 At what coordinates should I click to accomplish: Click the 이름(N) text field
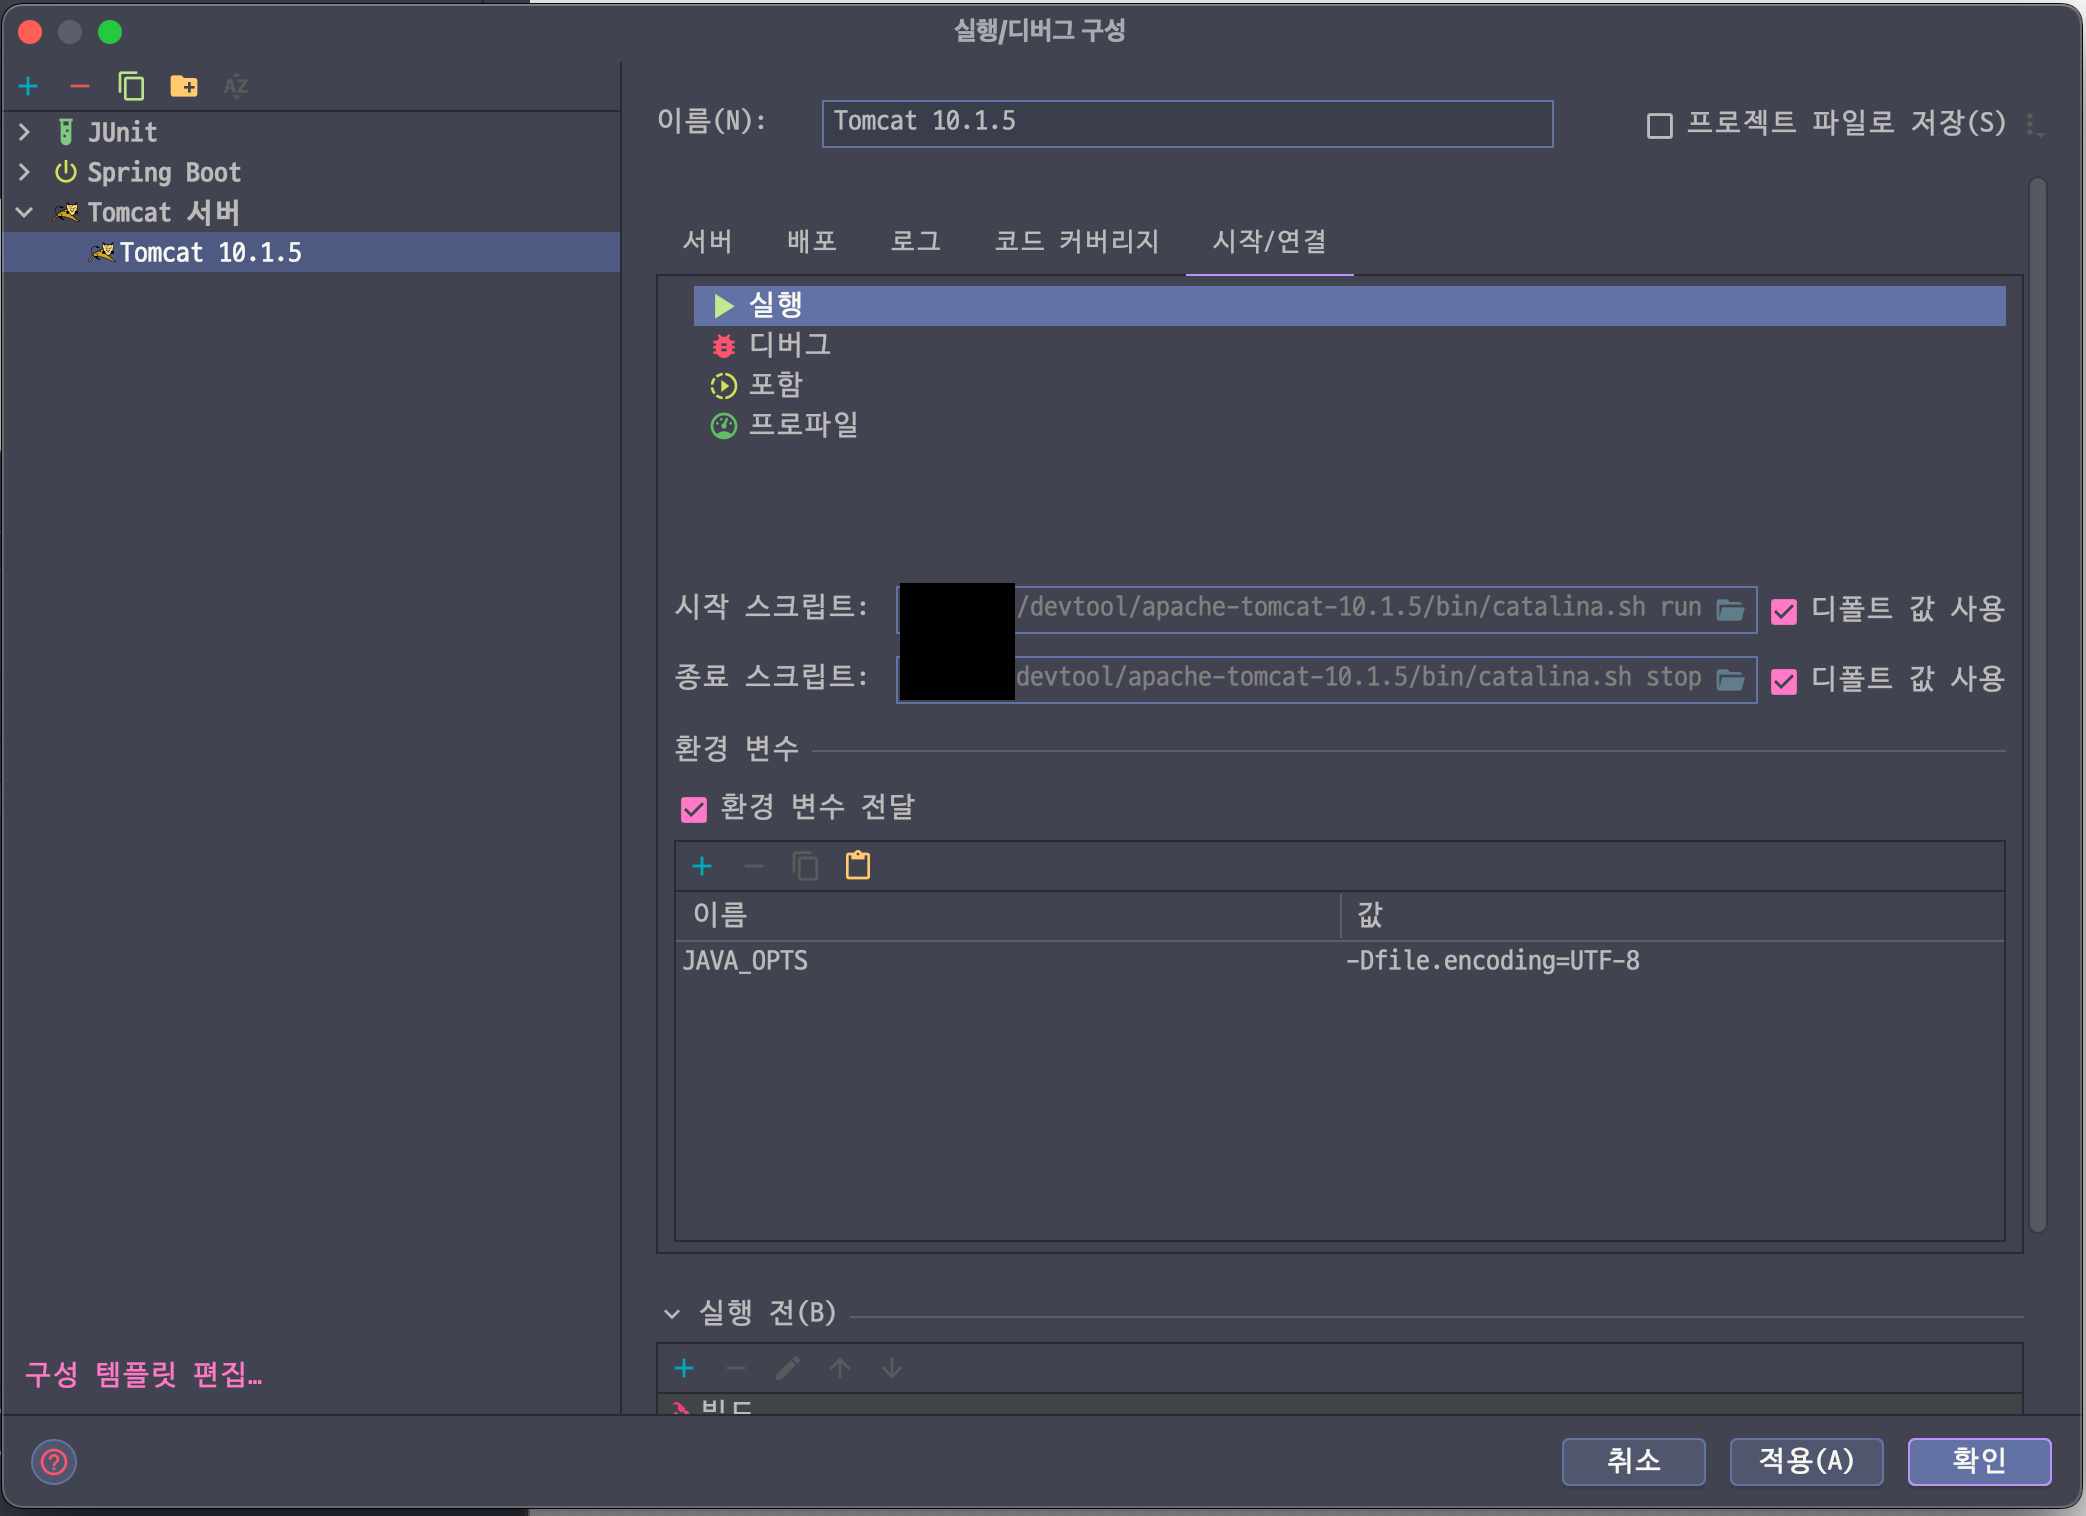[1186, 123]
